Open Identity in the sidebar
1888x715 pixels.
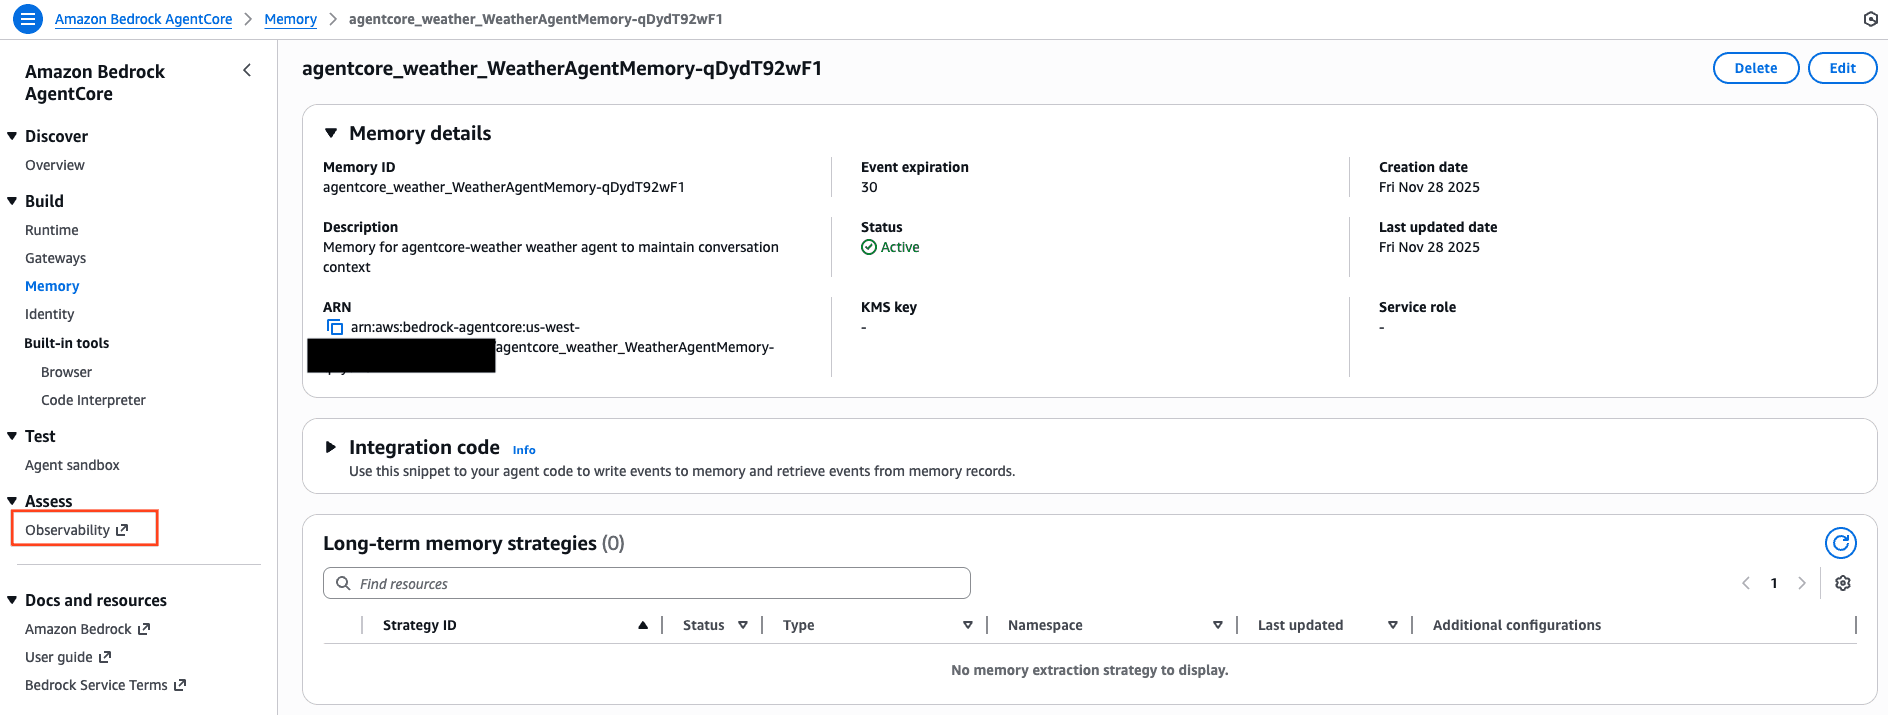point(50,314)
